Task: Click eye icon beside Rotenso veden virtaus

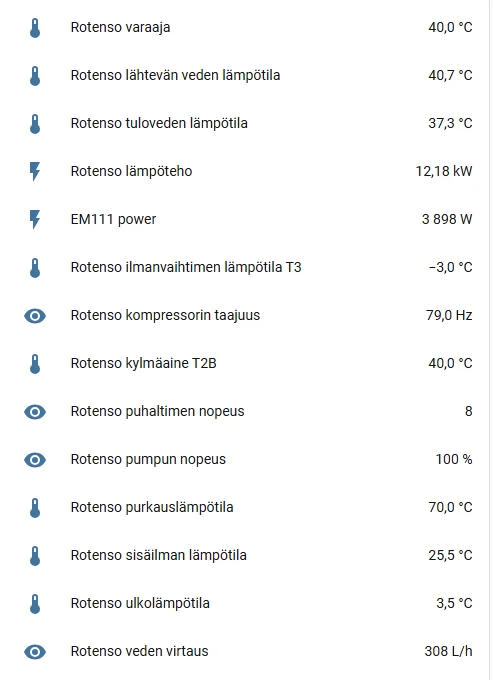Action: (x=35, y=652)
